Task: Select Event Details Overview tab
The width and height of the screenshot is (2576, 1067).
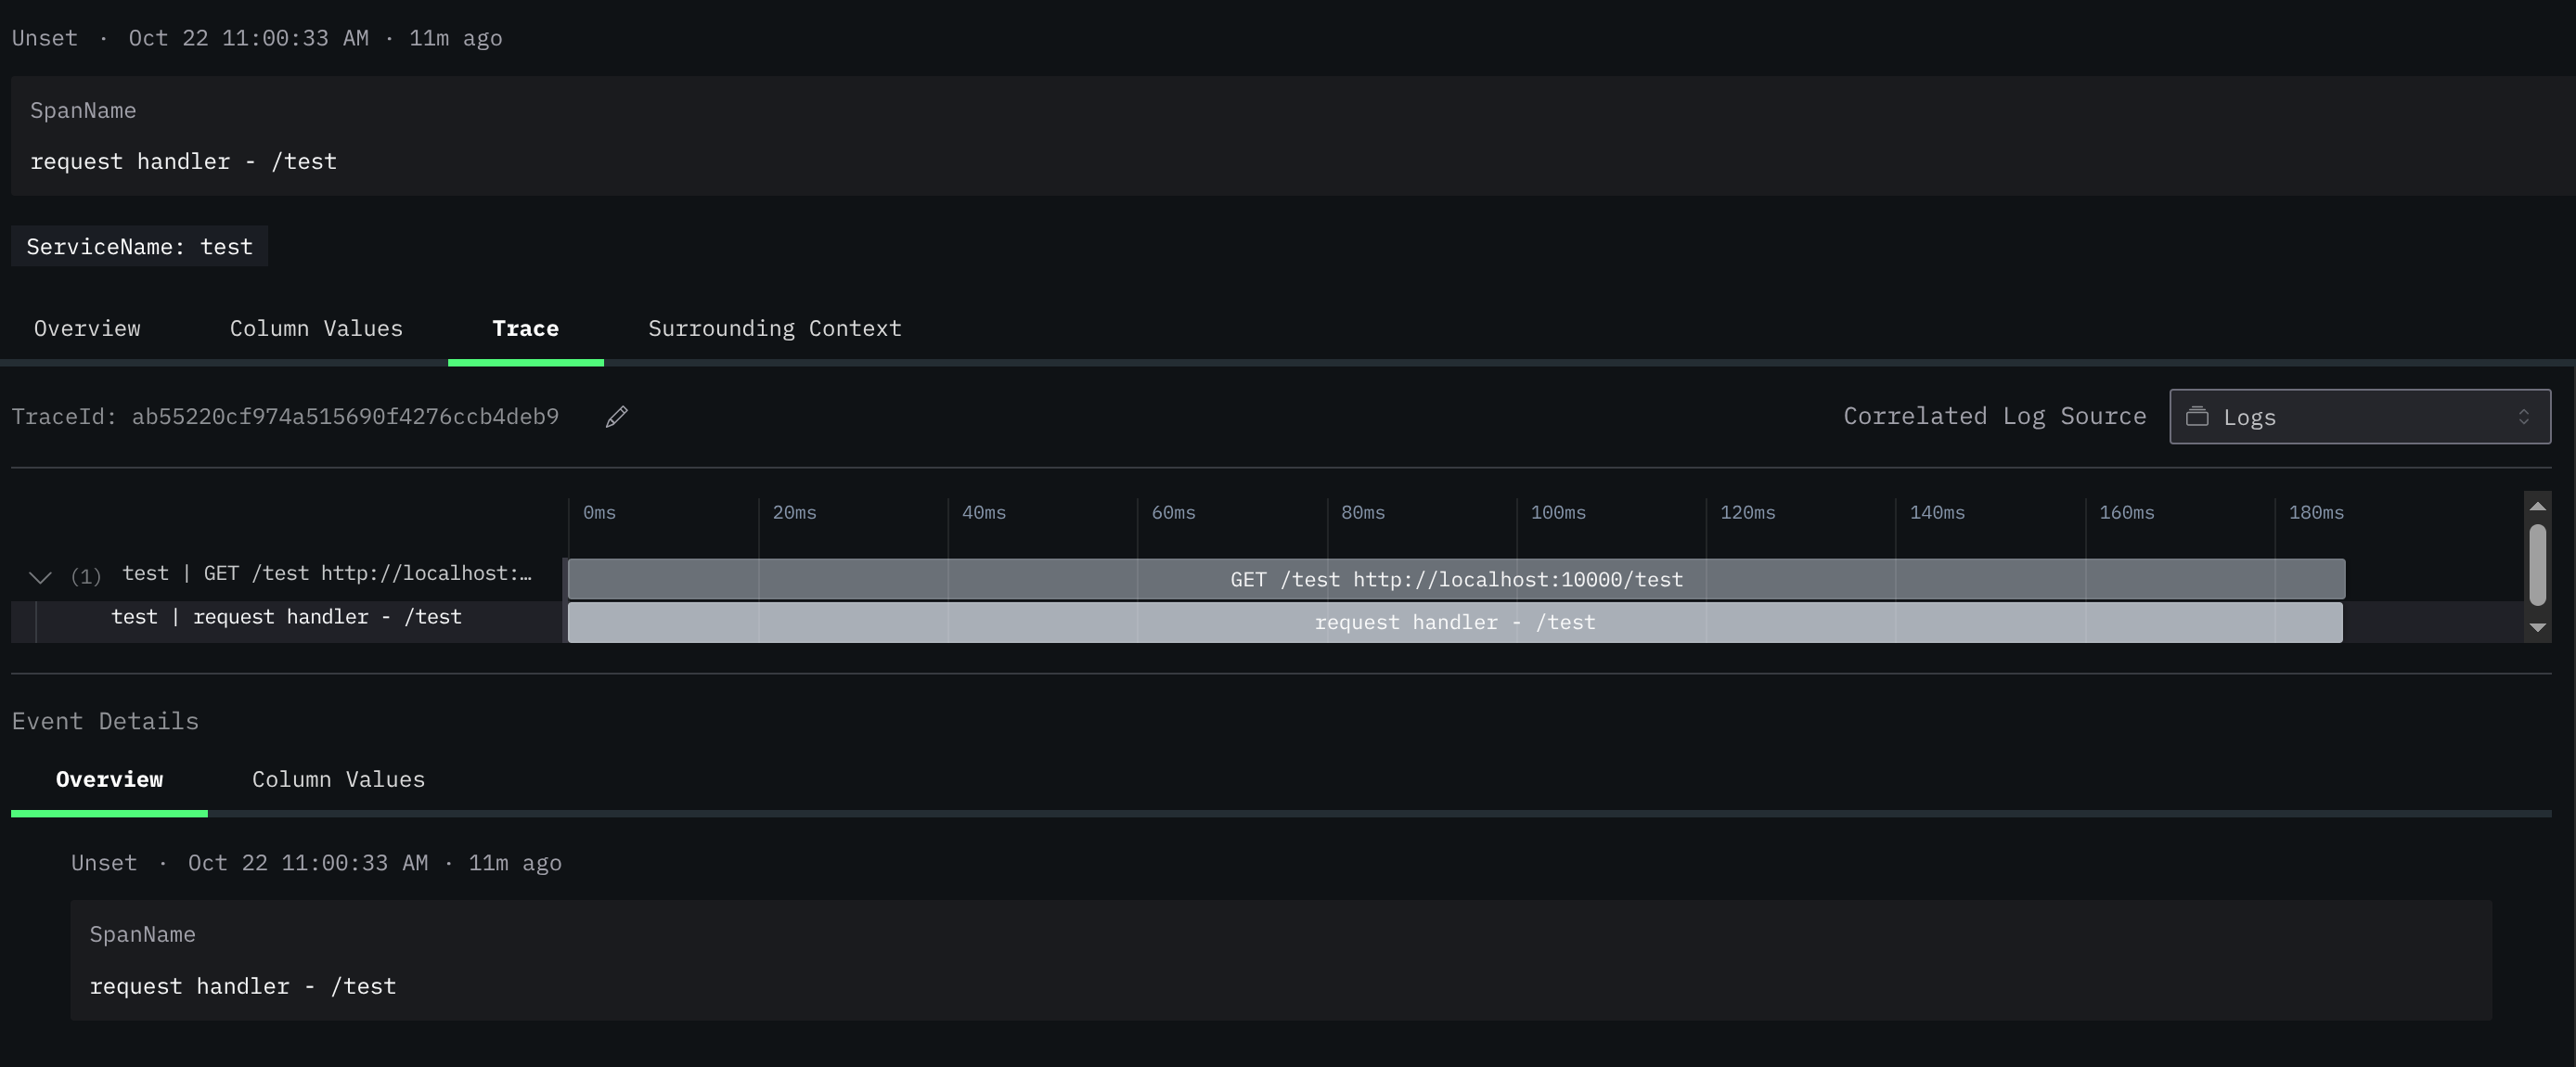Action: (x=109, y=779)
